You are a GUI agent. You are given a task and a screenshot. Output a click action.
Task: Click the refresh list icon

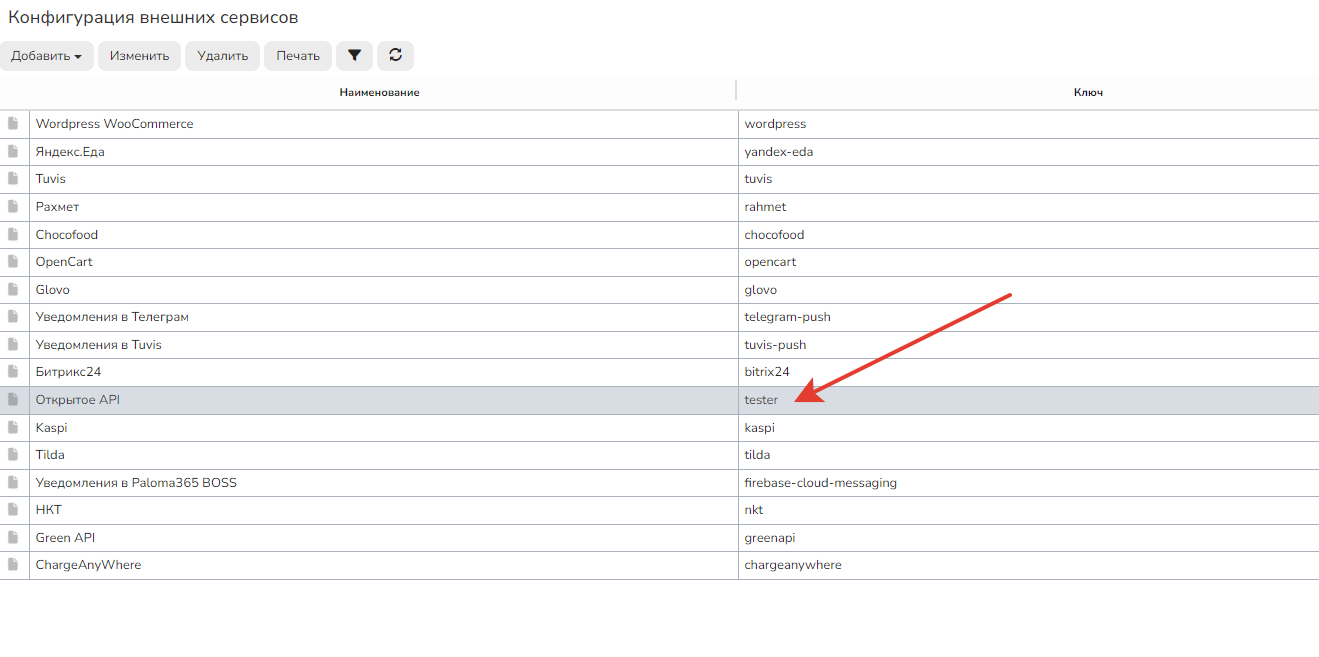point(395,56)
